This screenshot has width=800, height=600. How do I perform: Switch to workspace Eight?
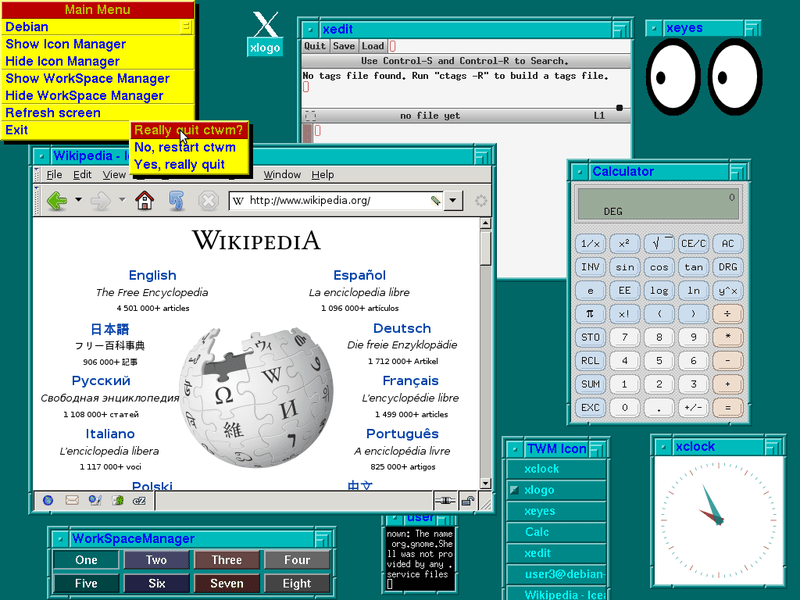tap(297, 583)
